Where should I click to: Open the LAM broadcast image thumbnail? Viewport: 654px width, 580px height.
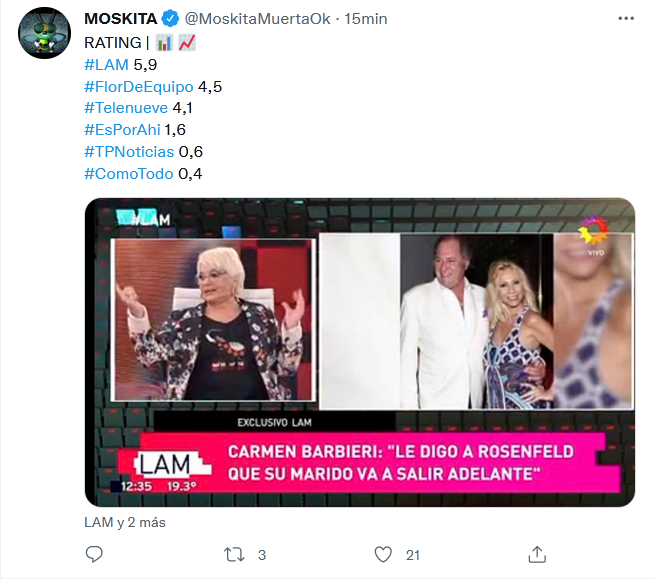click(x=360, y=352)
